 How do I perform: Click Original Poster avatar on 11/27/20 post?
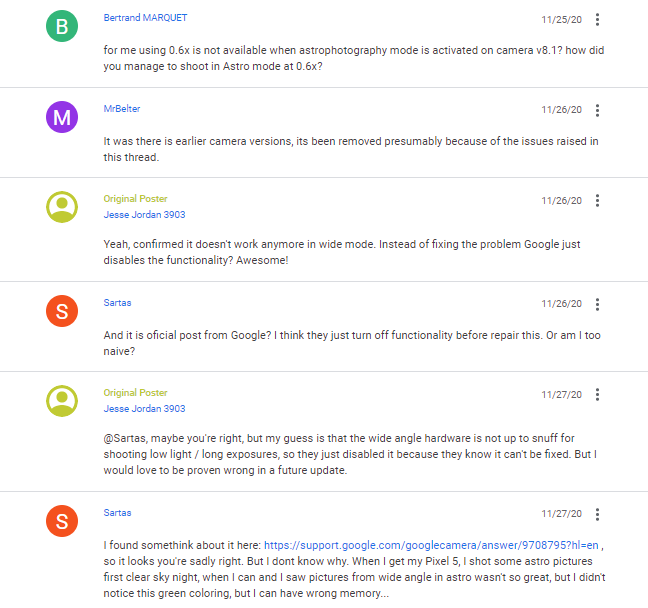62,401
